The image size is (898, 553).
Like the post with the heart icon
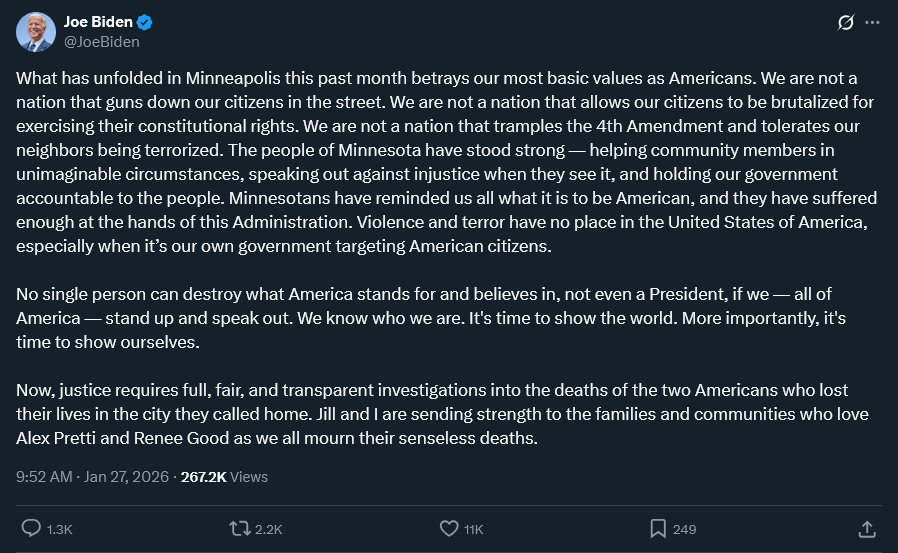(449, 528)
